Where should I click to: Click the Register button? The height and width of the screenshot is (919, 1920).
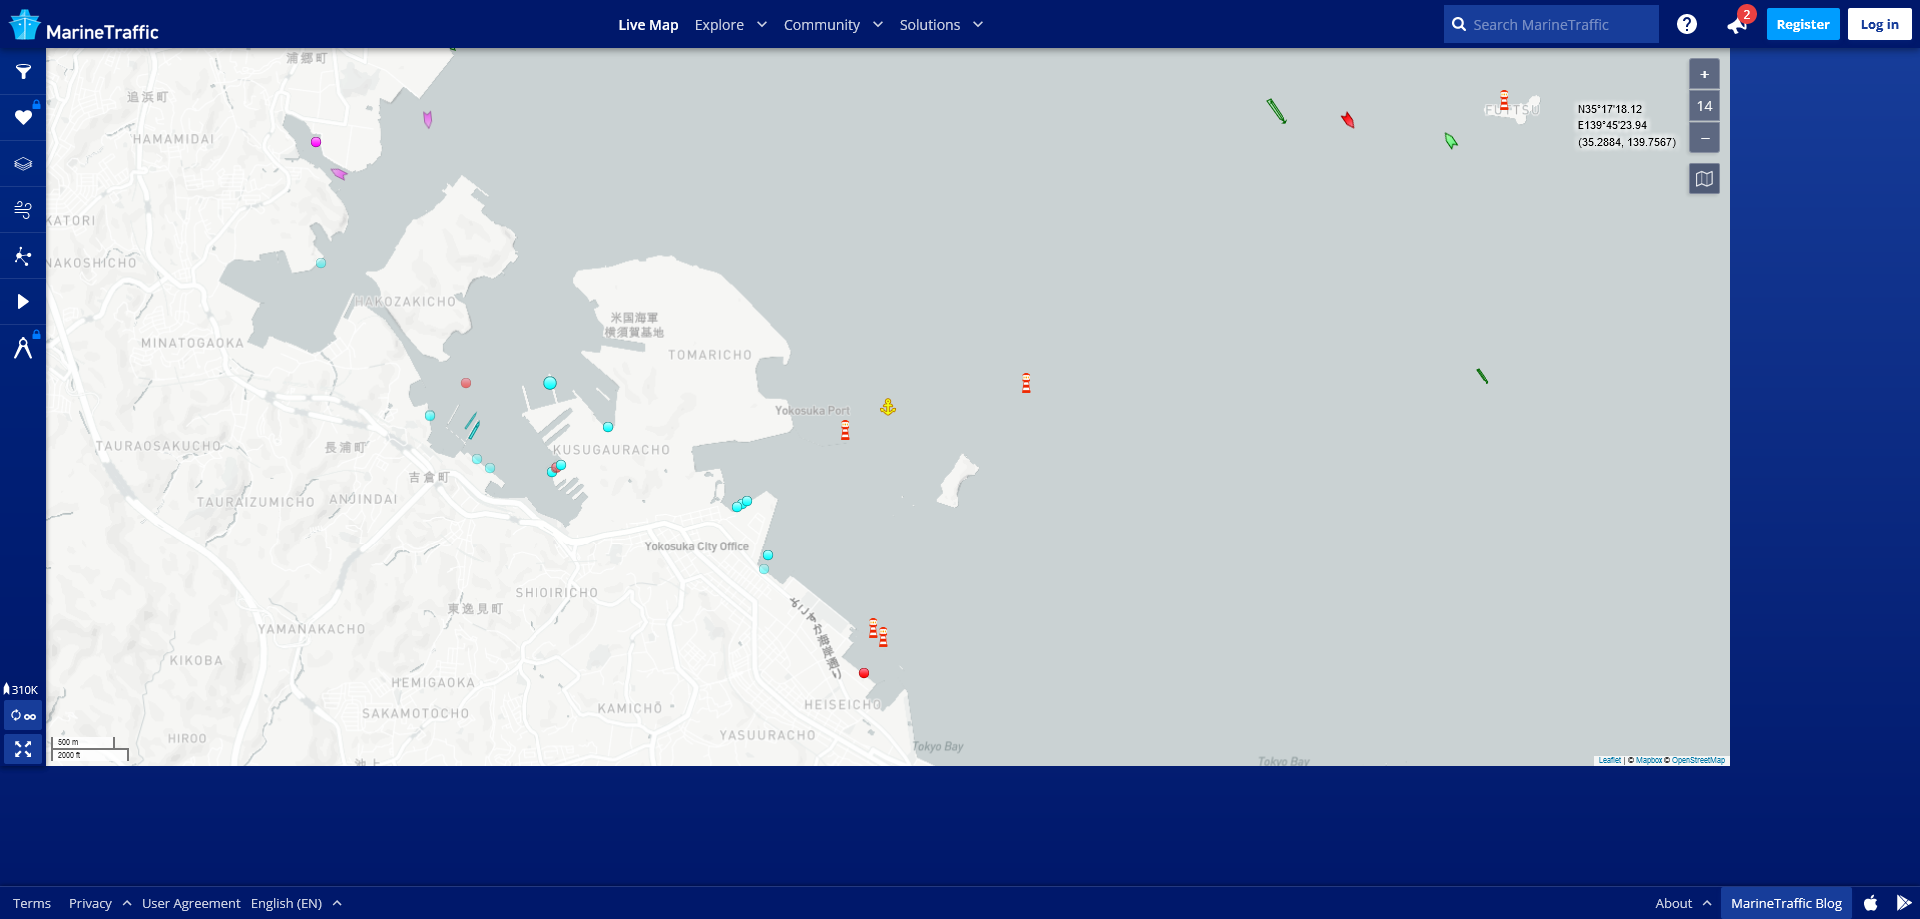point(1803,24)
